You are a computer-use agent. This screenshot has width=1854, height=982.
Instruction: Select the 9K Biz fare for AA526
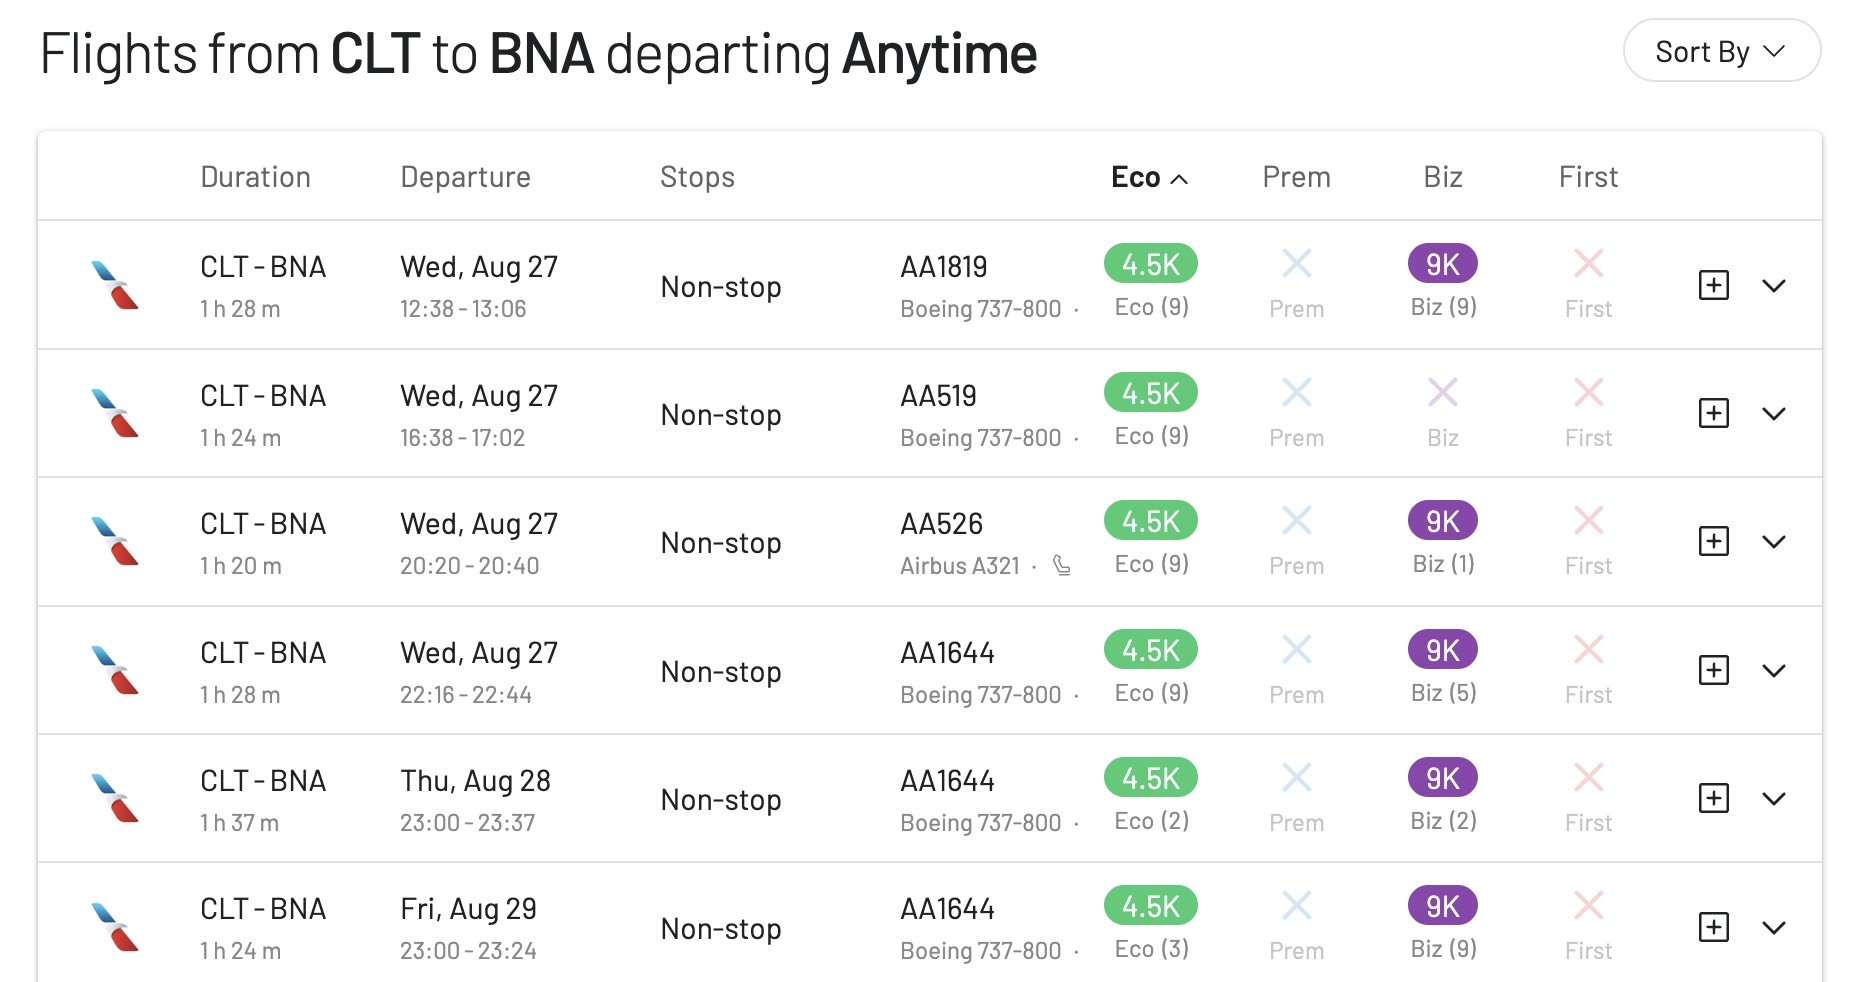click(1442, 521)
